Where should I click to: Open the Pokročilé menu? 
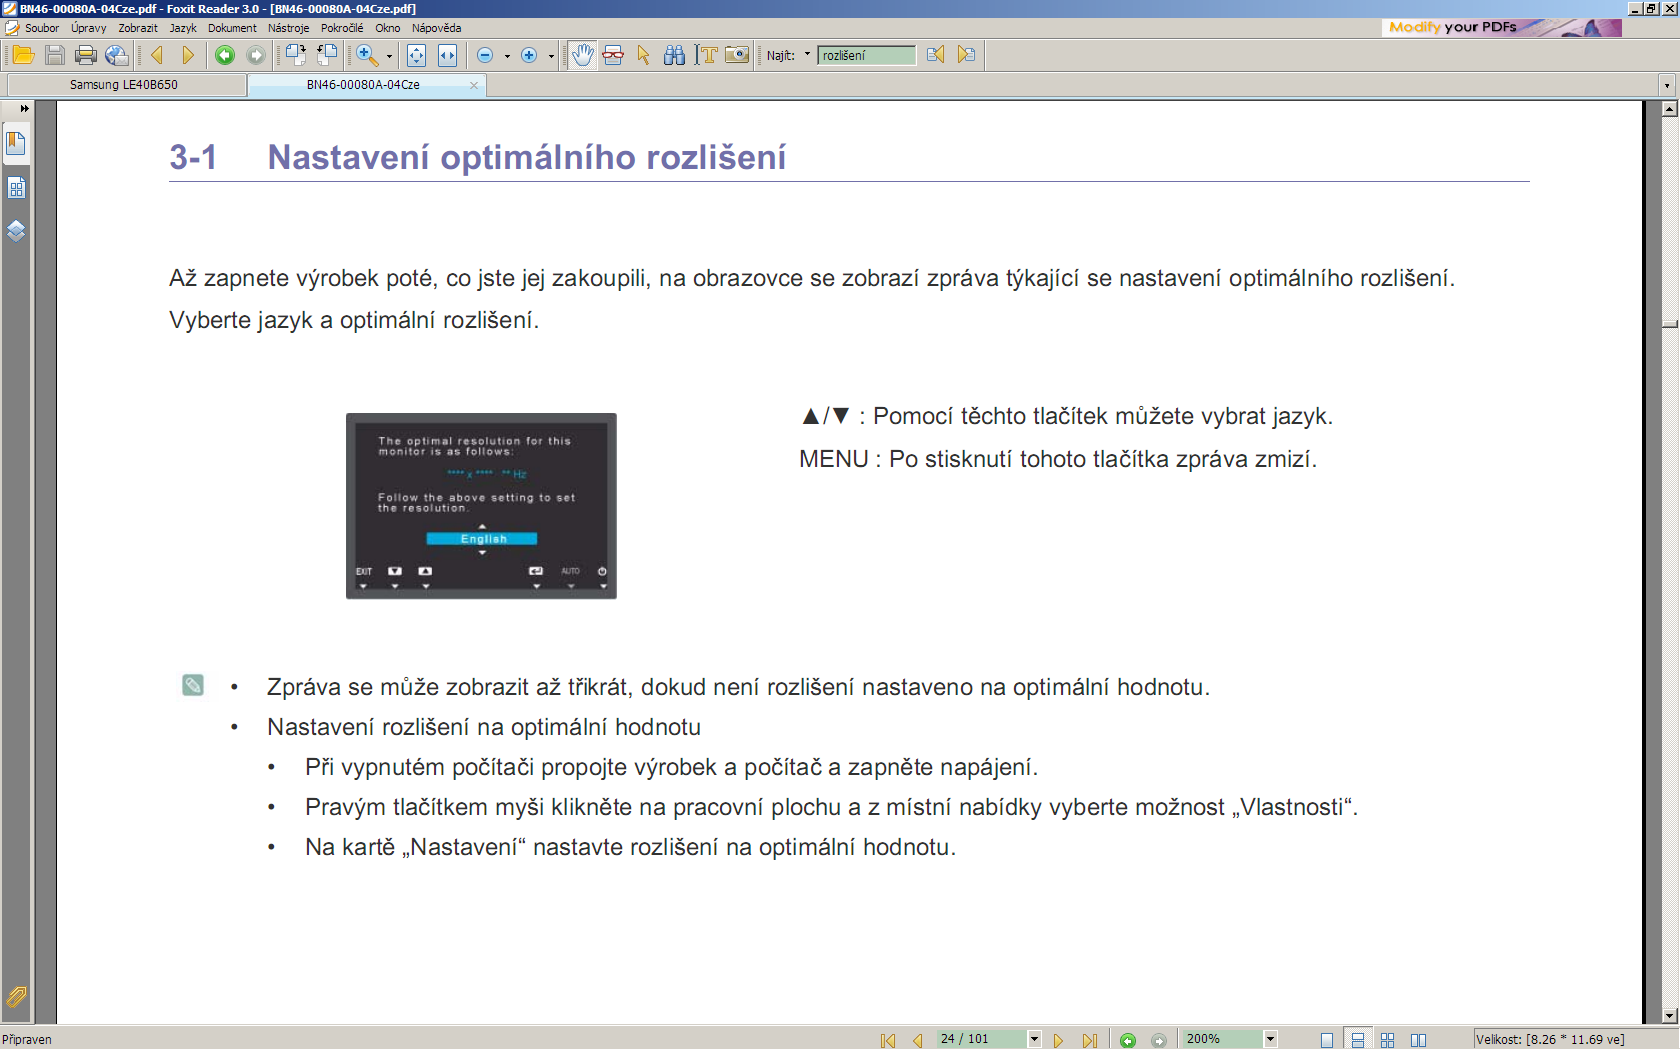(x=342, y=28)
